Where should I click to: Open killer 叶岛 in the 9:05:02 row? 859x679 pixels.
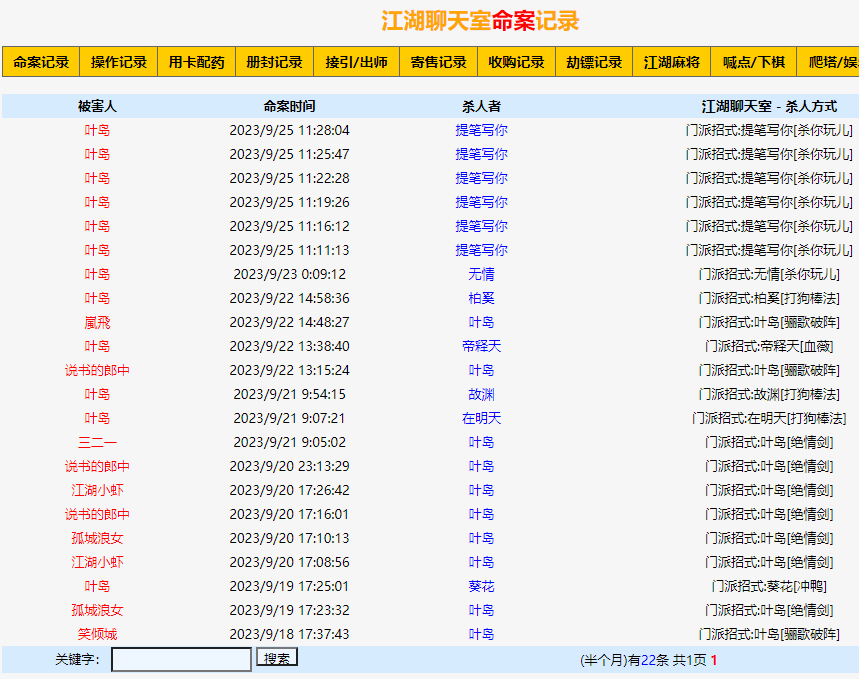[x=482, y=442]
